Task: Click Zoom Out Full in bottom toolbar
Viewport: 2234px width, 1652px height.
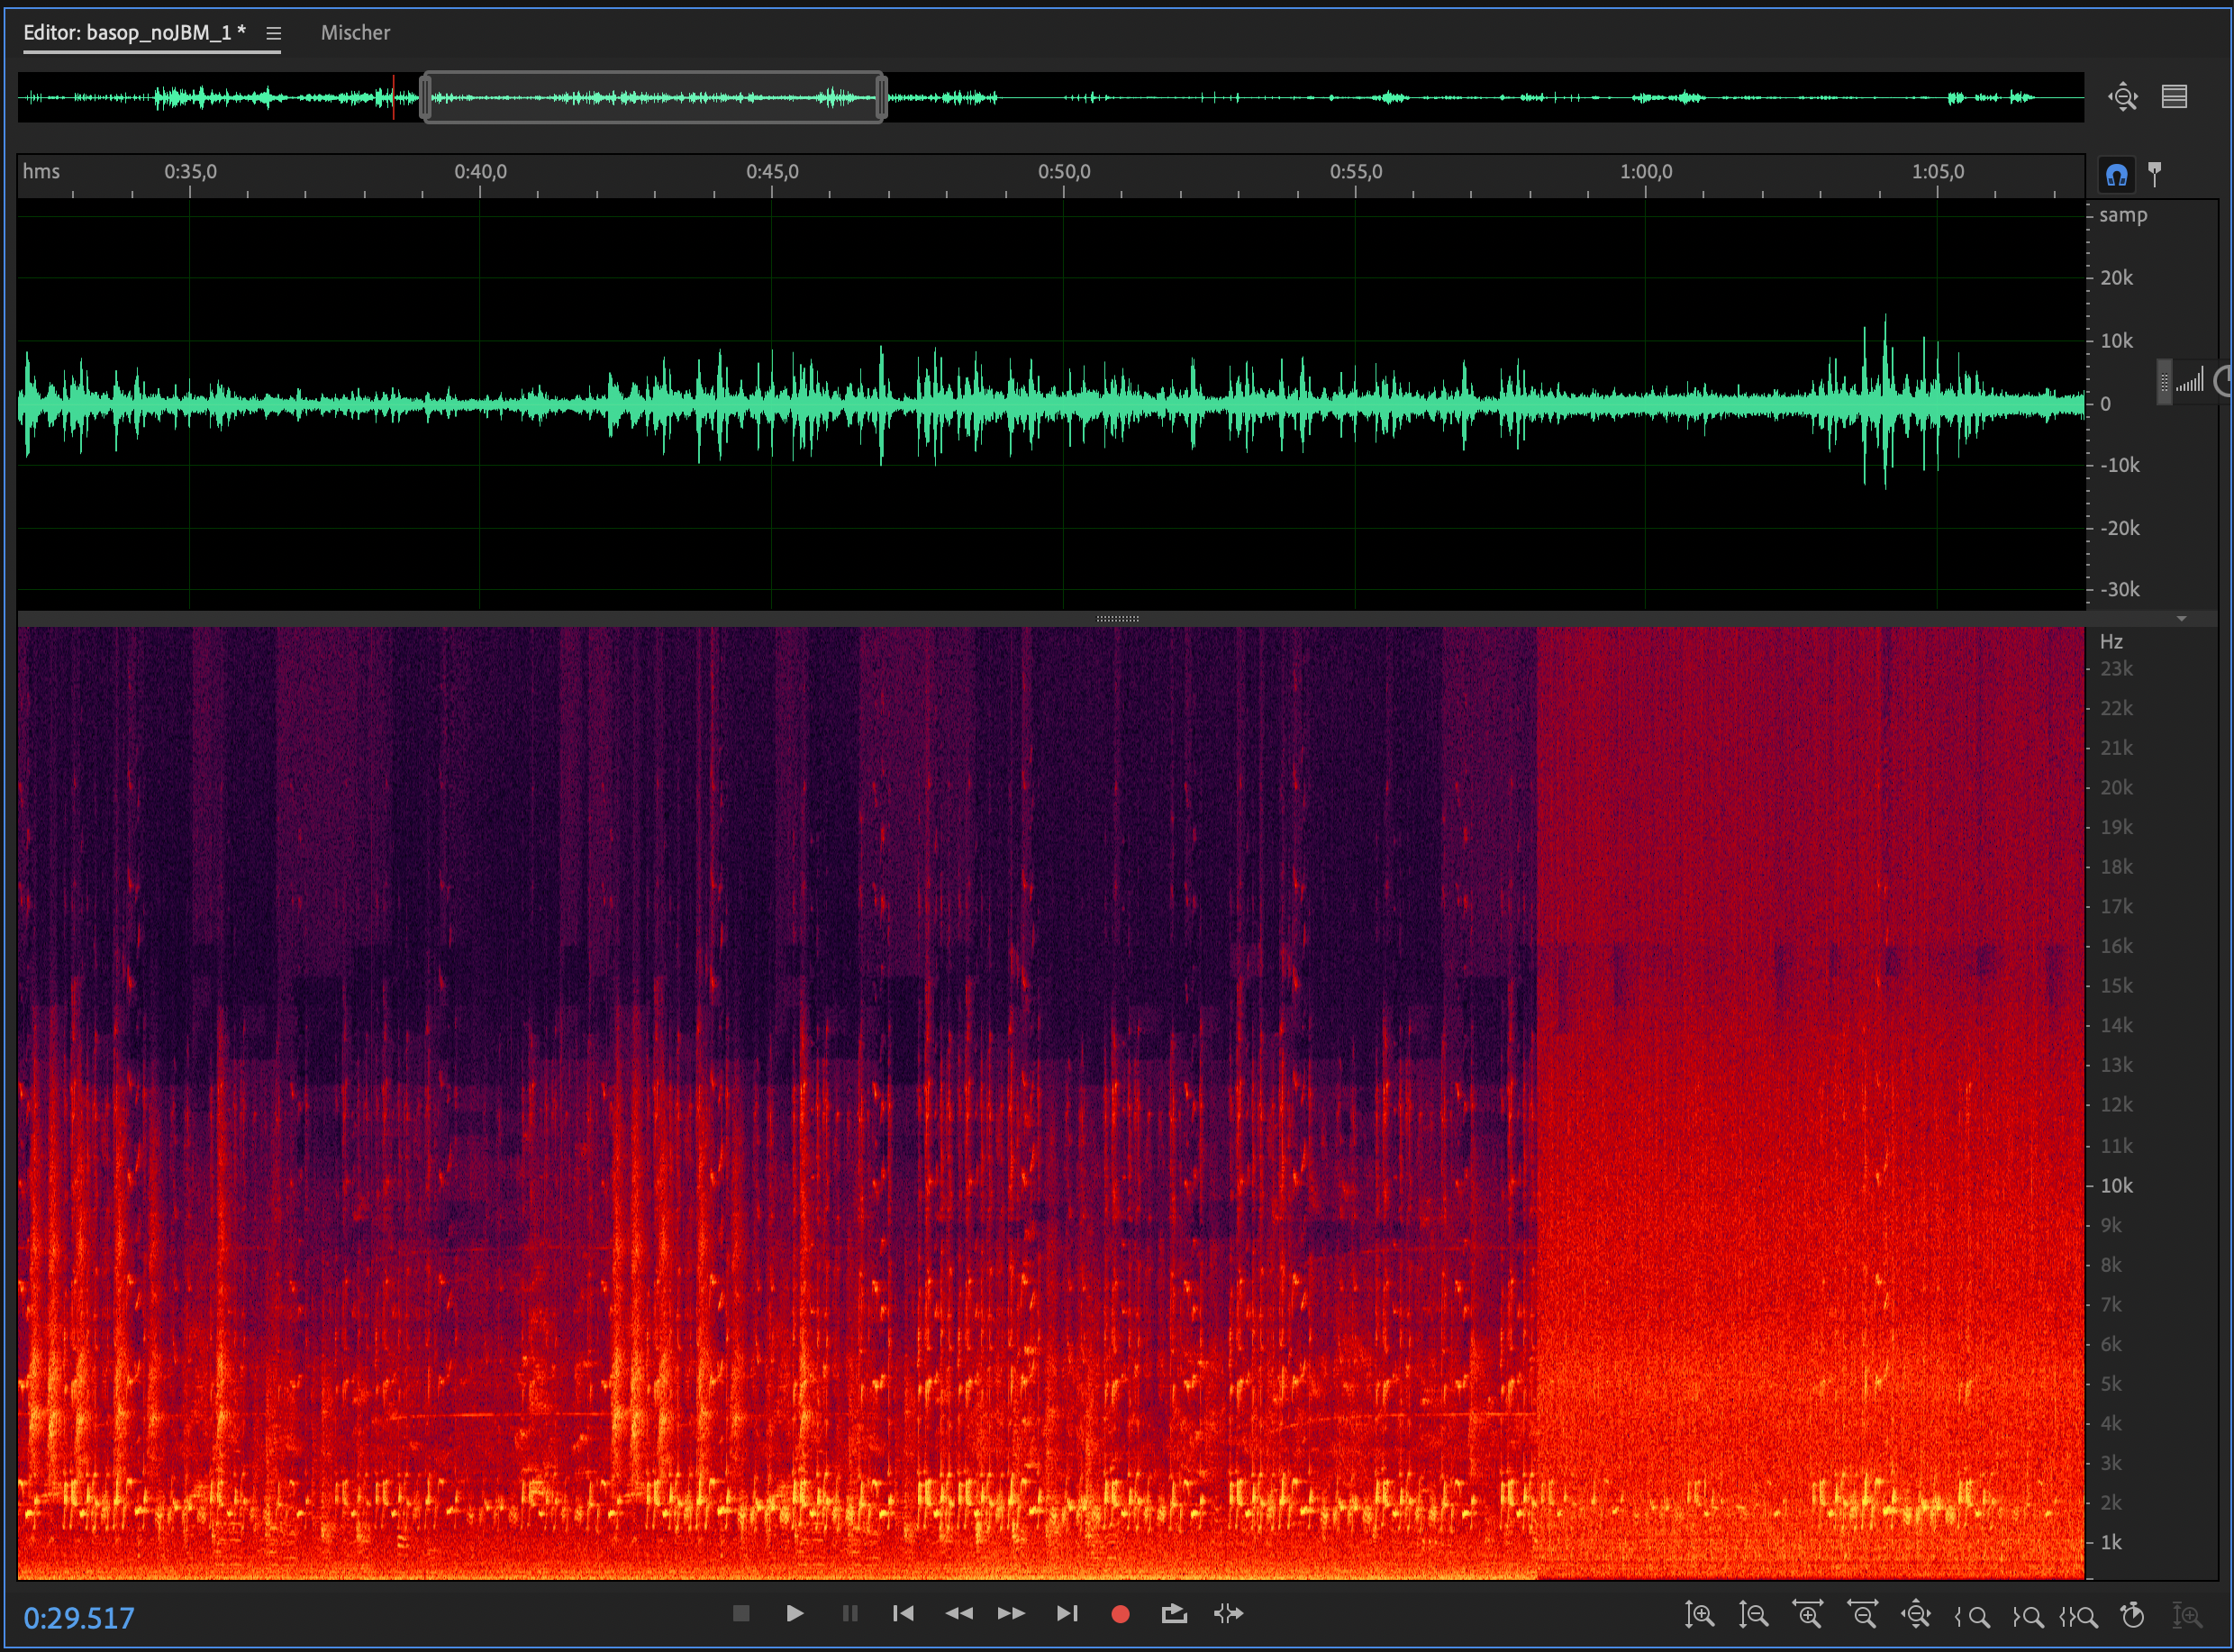Action: [1916, 1614]
